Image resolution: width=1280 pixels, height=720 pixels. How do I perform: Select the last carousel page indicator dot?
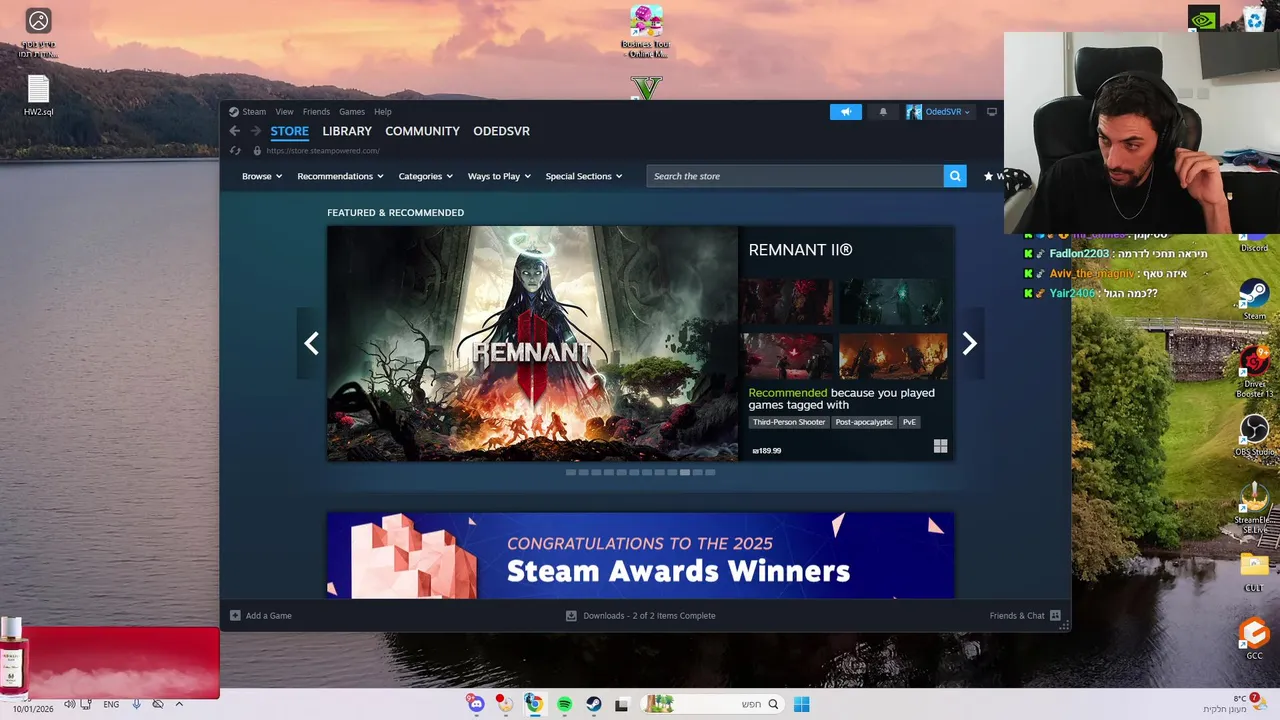coord(710,472)
